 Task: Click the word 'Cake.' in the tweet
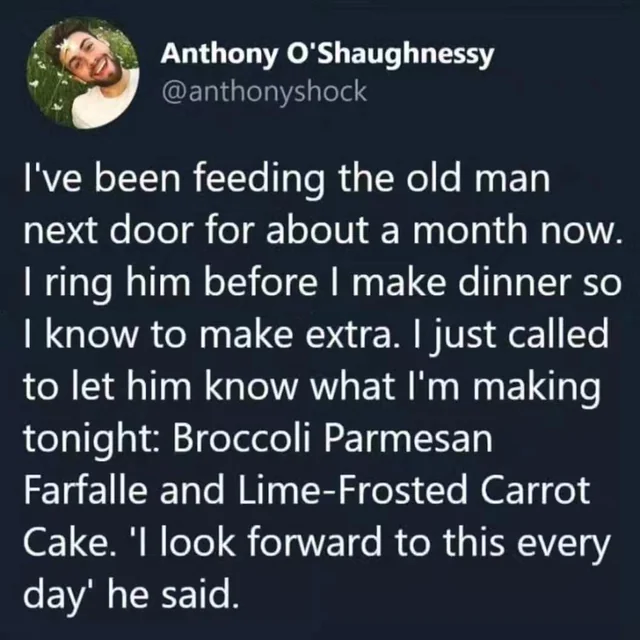coord(67,542)
